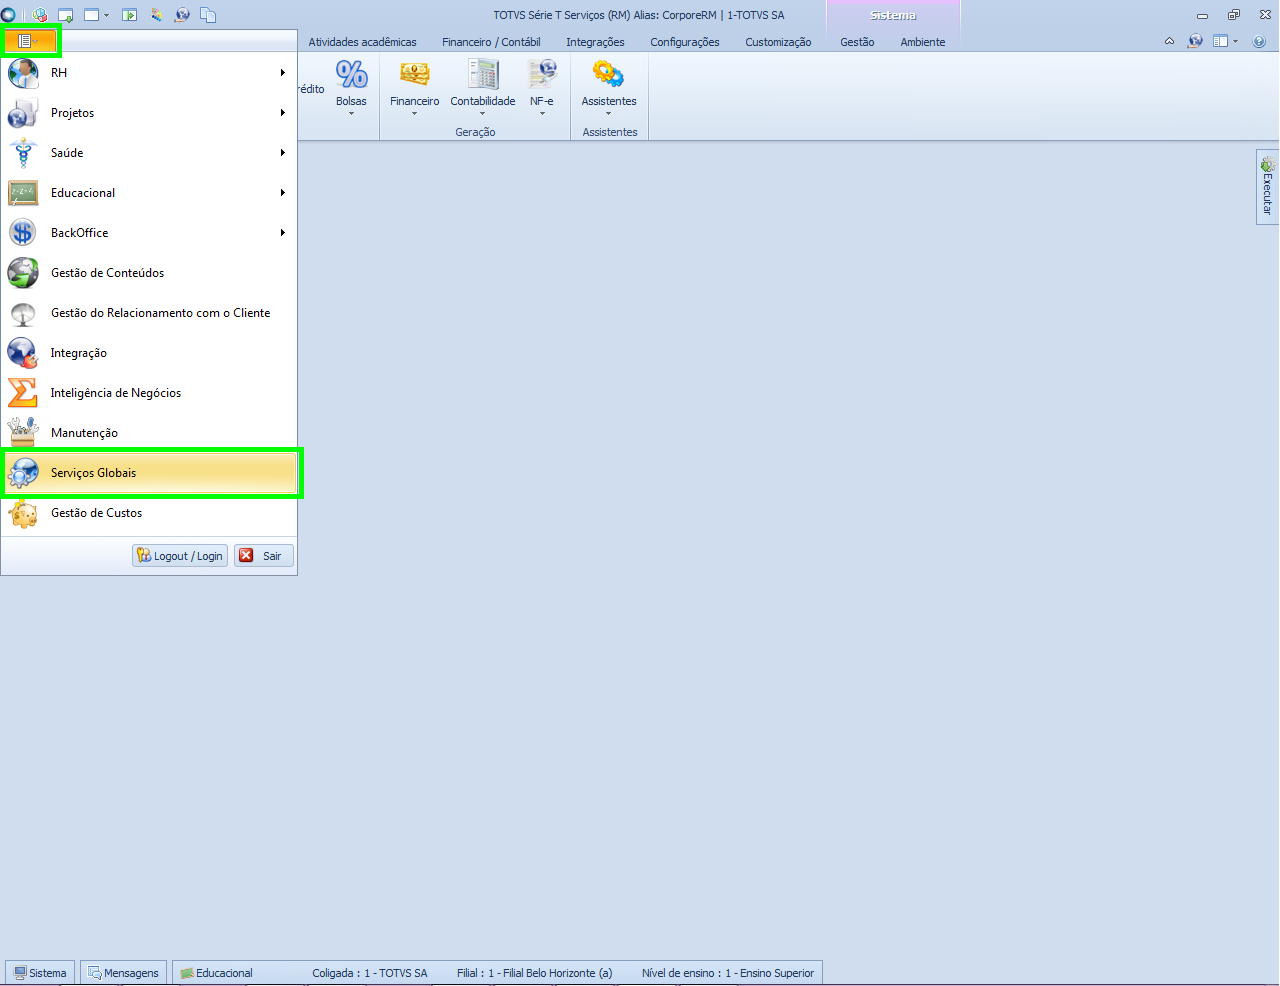The height and width of the screenshot is (986, 1280).
Task: Click the window with green arrow icon
Action: (x=66, y=15)
